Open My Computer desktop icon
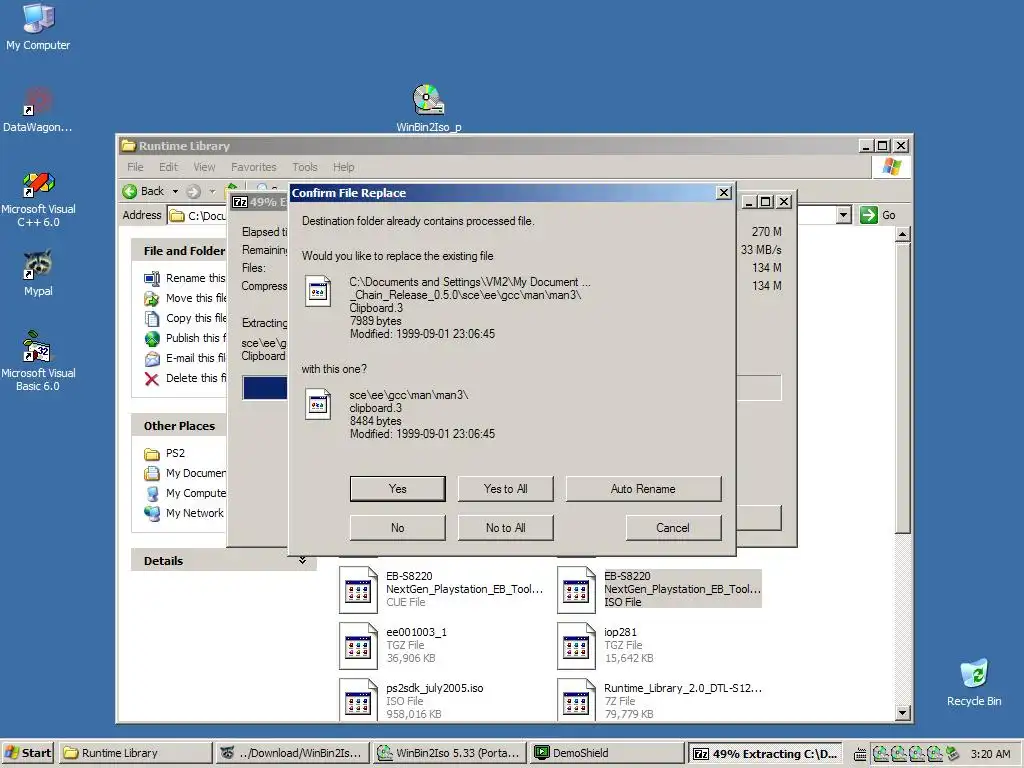Image resolution: width=1024 pixels, height=768 pixels. coord(38,26)
